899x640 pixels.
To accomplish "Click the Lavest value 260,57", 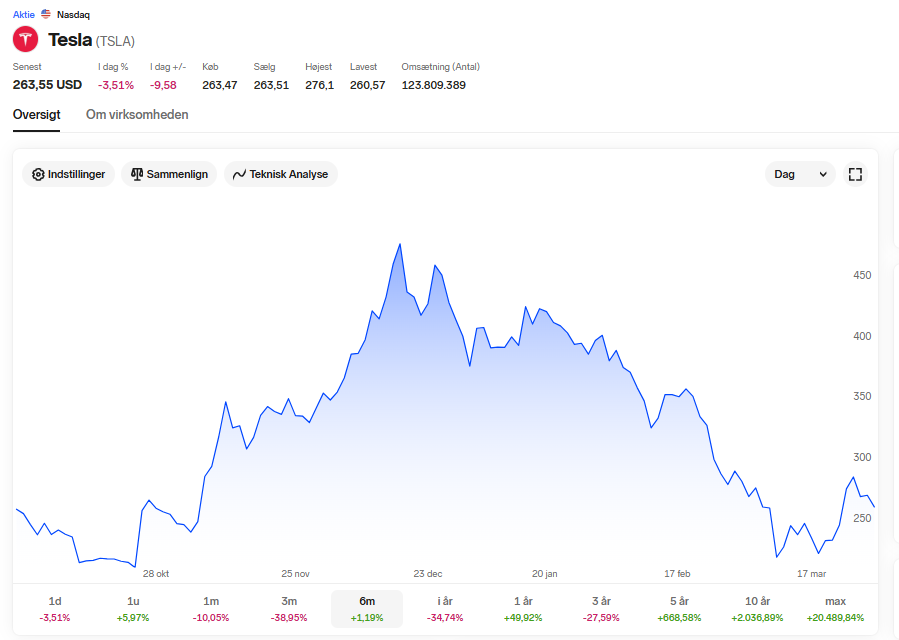I will tap(368, 85).
